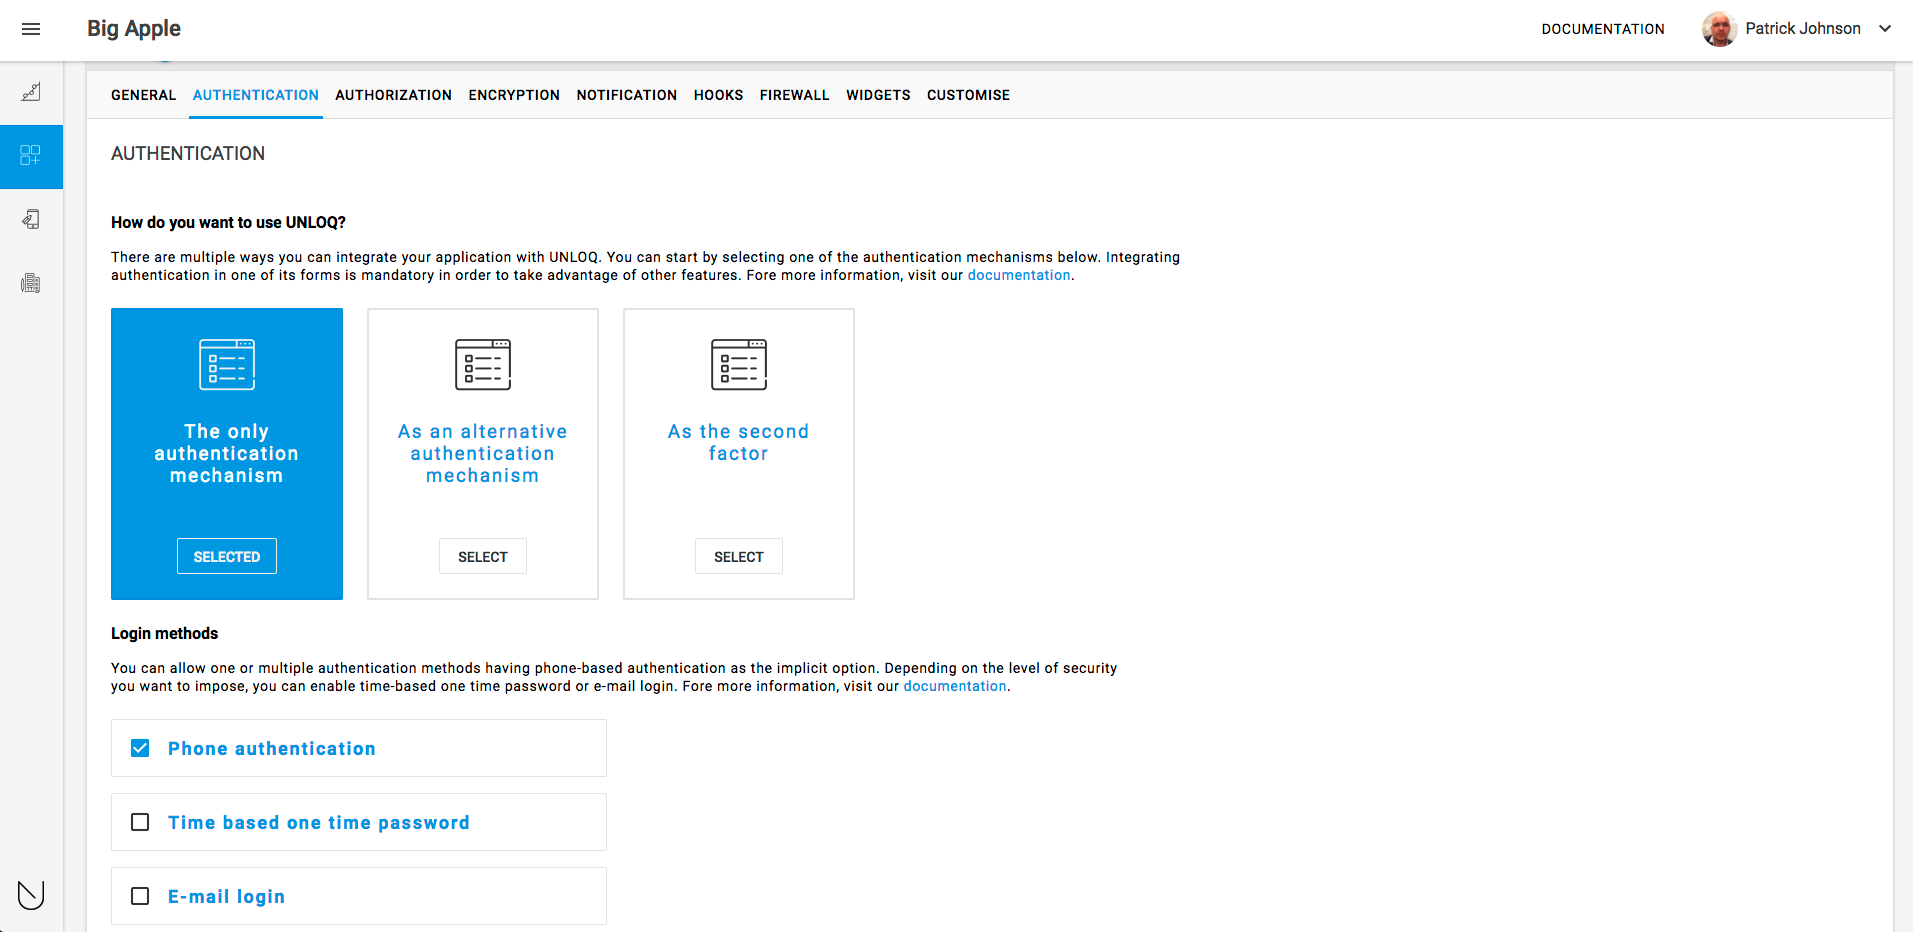The height and width of the screenshot is (932, 1913).
Task: Click 'As an alternative authentication mechanism' title
Action: pos(483,453)
